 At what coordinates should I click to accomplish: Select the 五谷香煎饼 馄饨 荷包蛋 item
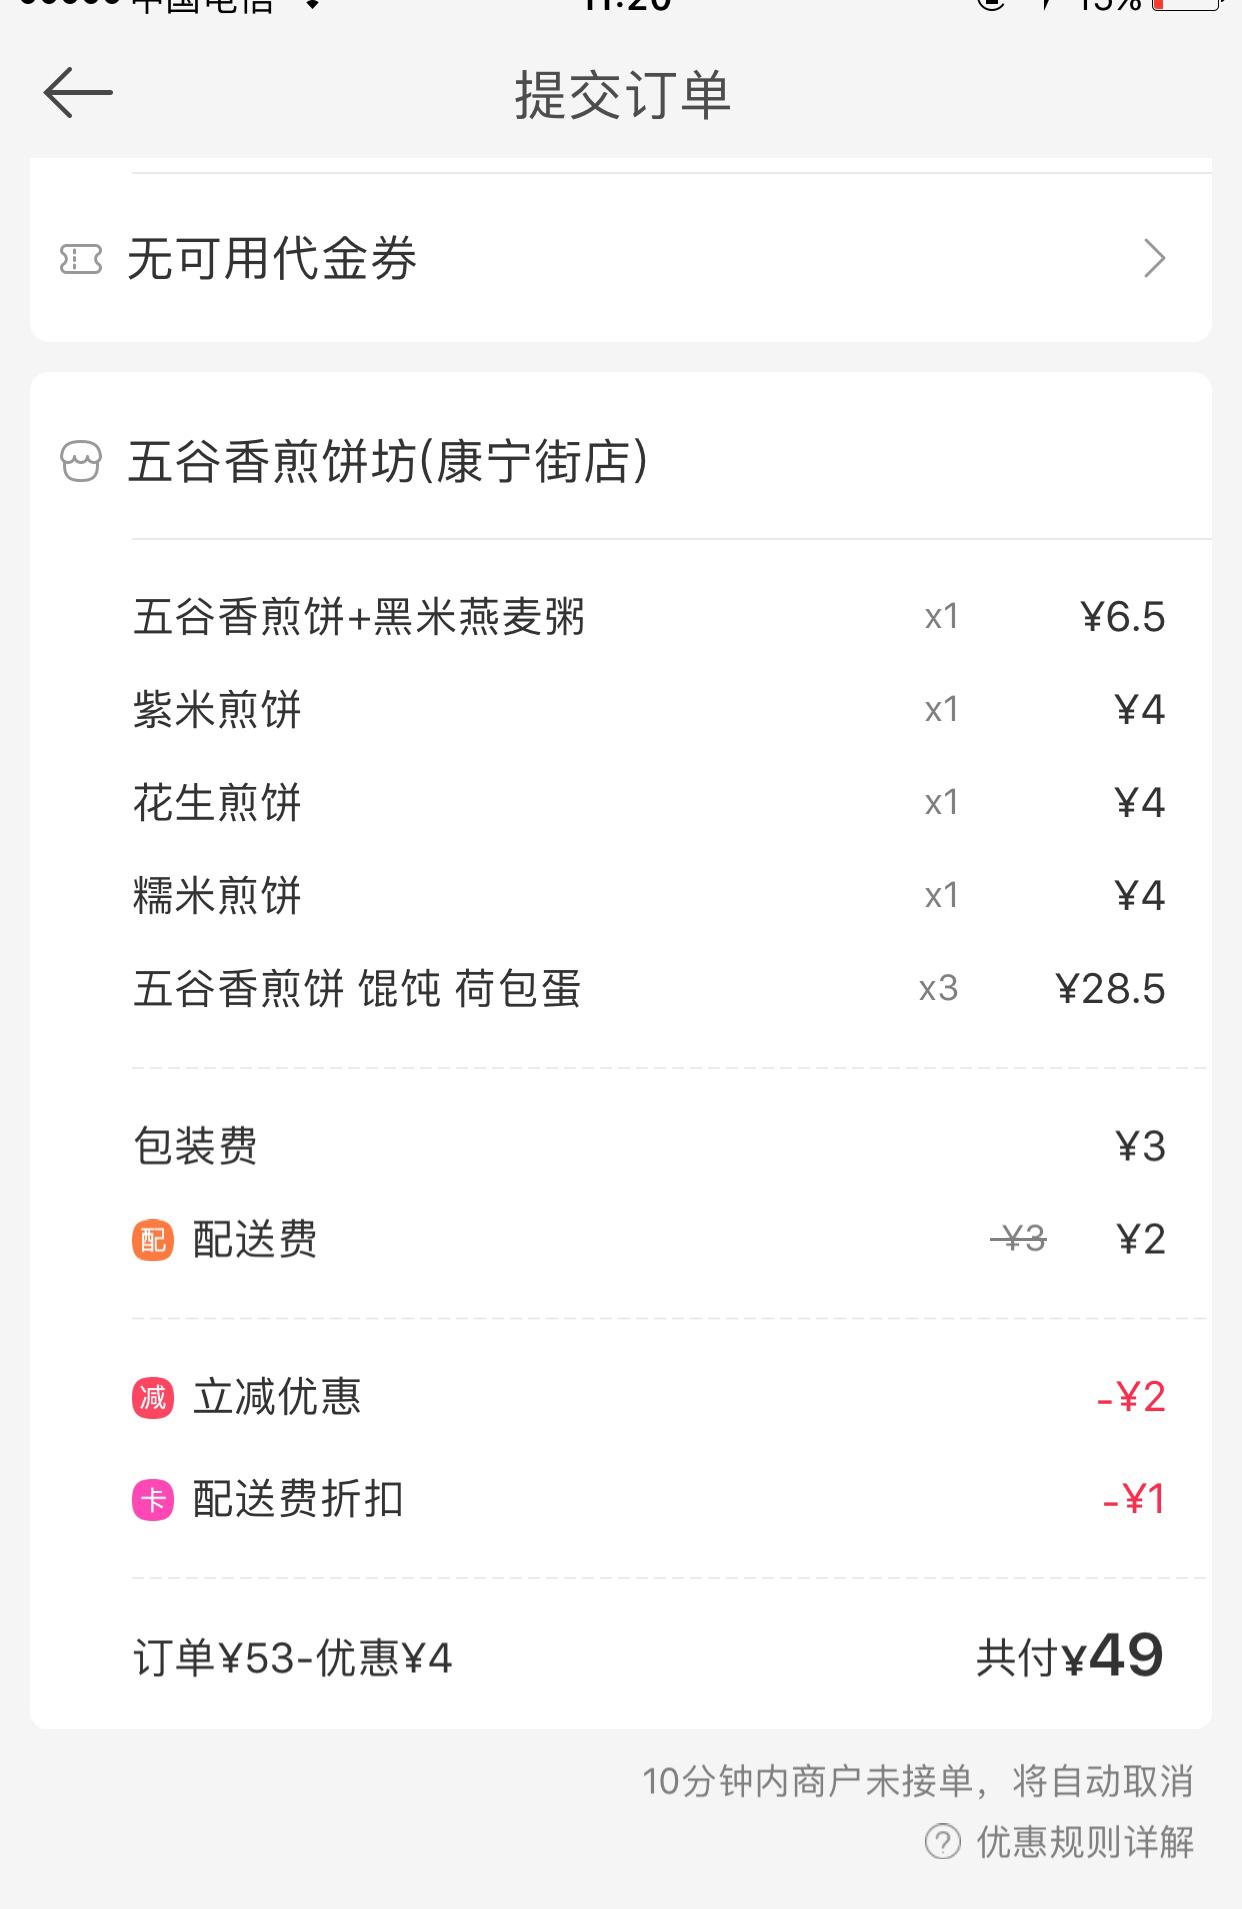pos(357,989)
